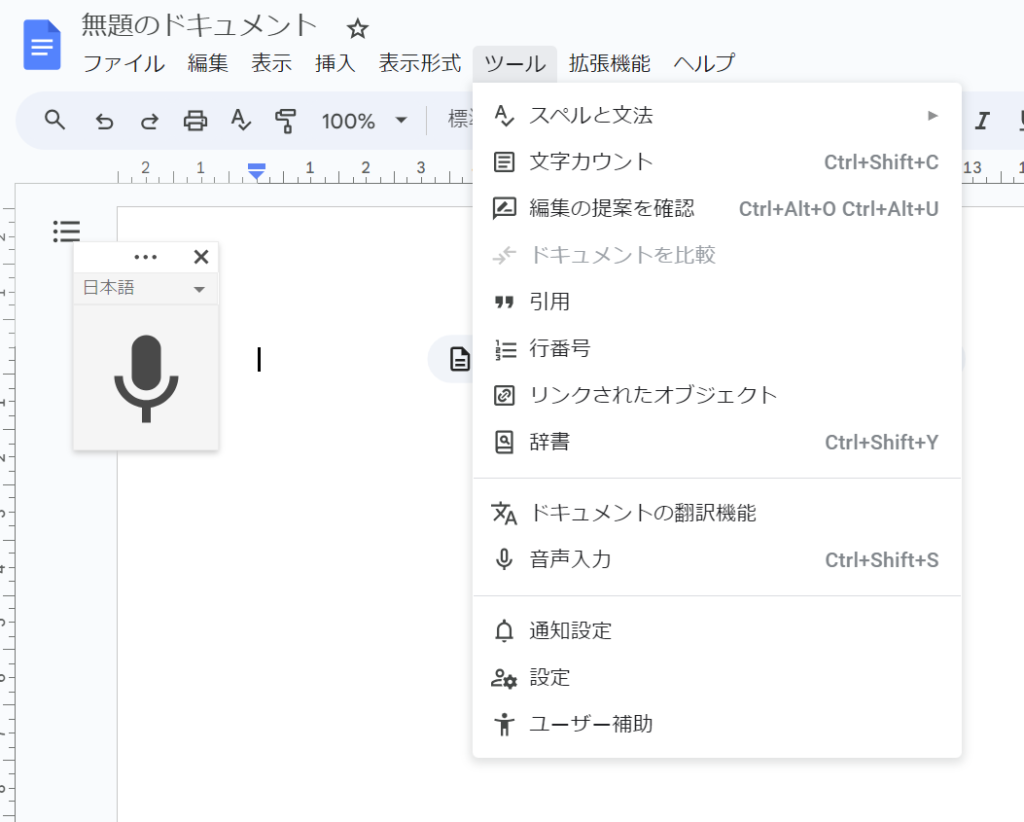Screen dimensions: 1024x822
Task: Redo the last action
Action: coord(150,121)
